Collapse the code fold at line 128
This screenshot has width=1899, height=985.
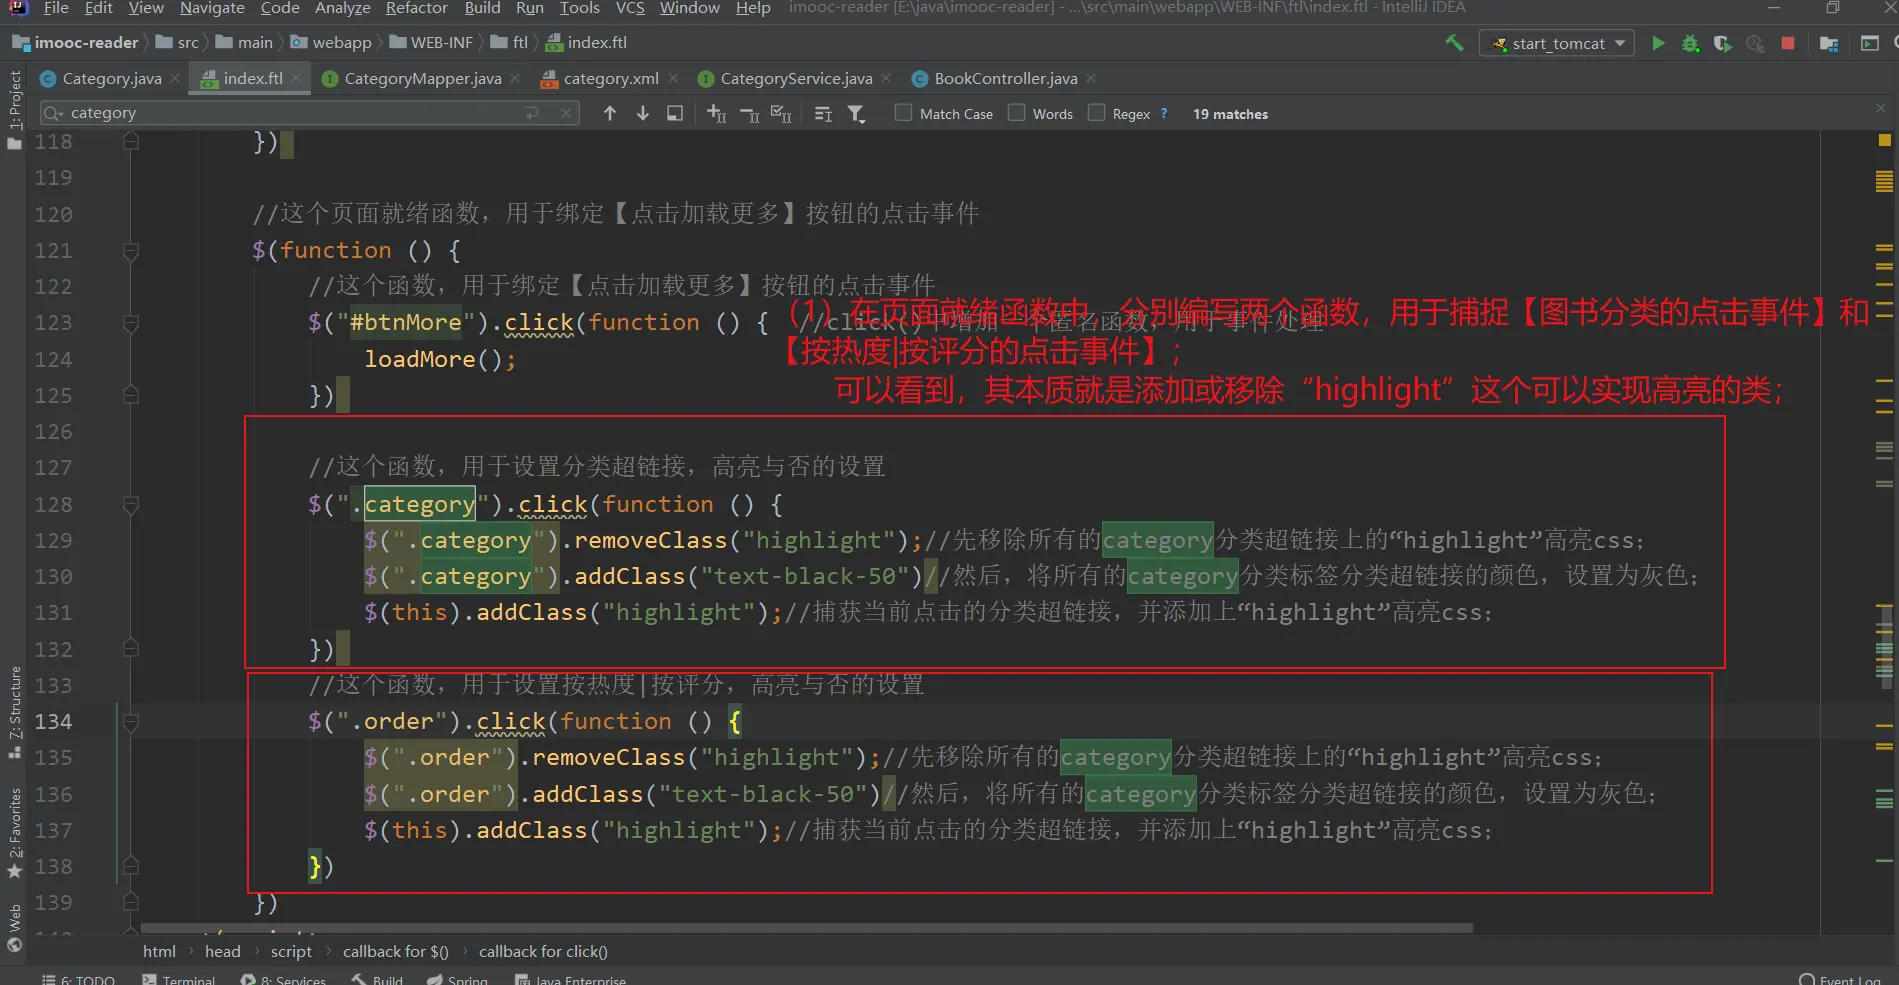131,505
